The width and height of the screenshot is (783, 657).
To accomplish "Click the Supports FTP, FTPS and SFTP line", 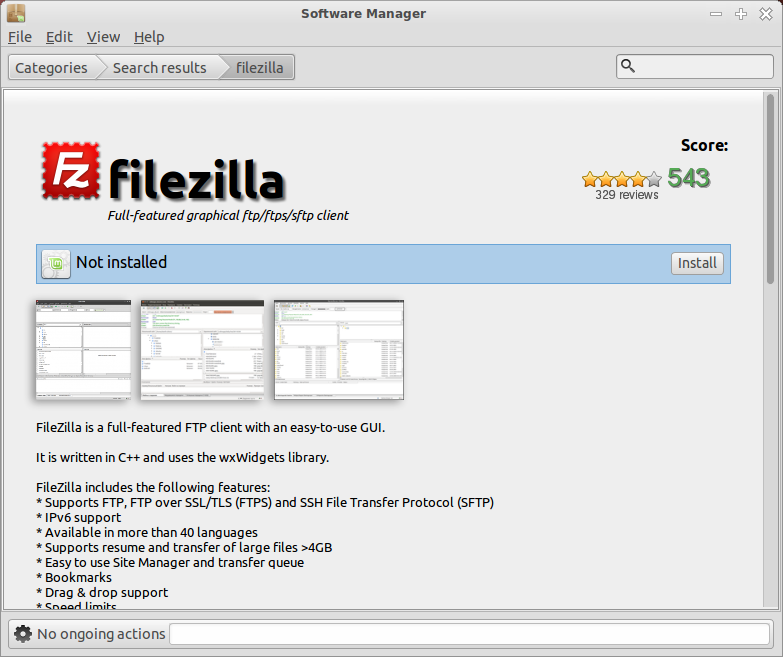I will click(265, 502).
